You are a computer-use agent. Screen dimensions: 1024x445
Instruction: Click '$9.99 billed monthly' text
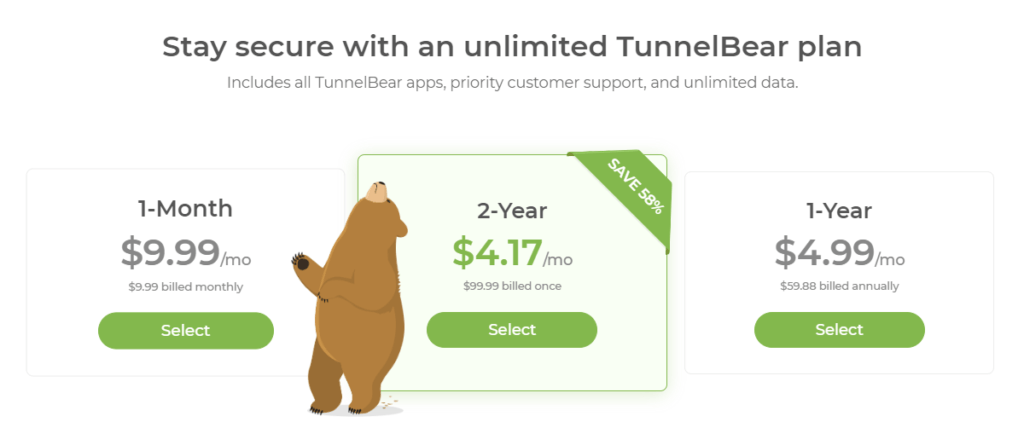pos(185,287)
